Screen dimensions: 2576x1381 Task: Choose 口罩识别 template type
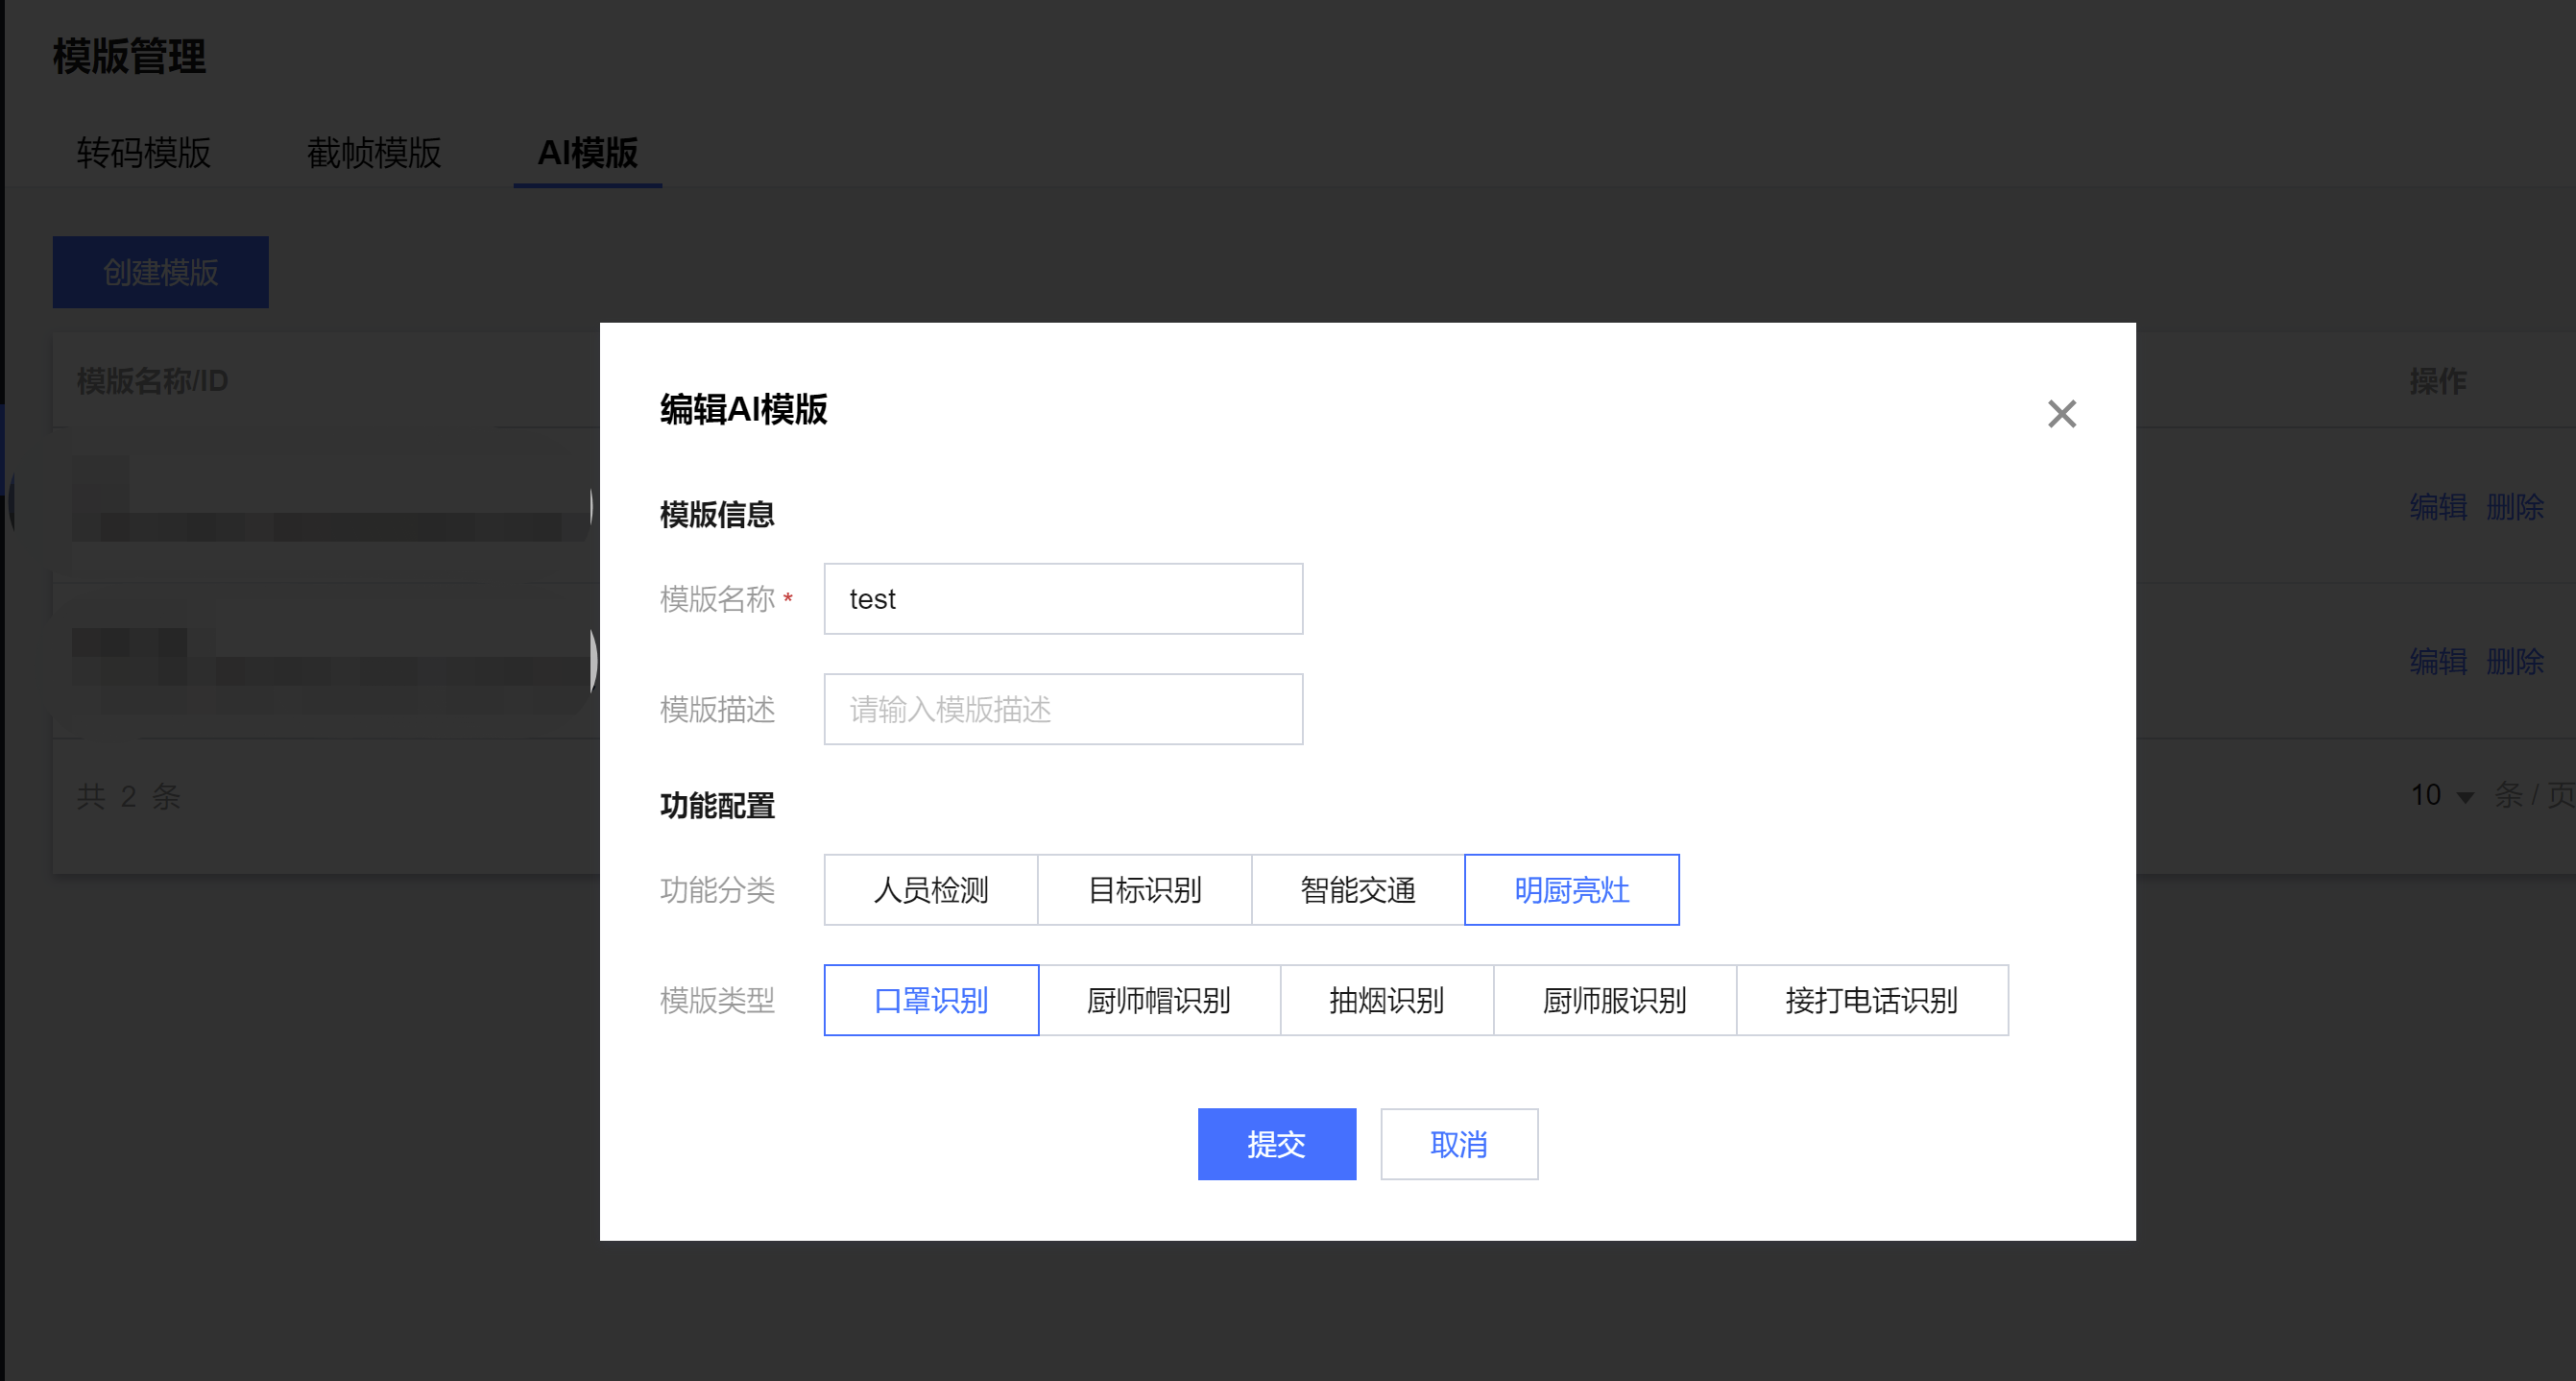click(930, 1000)
